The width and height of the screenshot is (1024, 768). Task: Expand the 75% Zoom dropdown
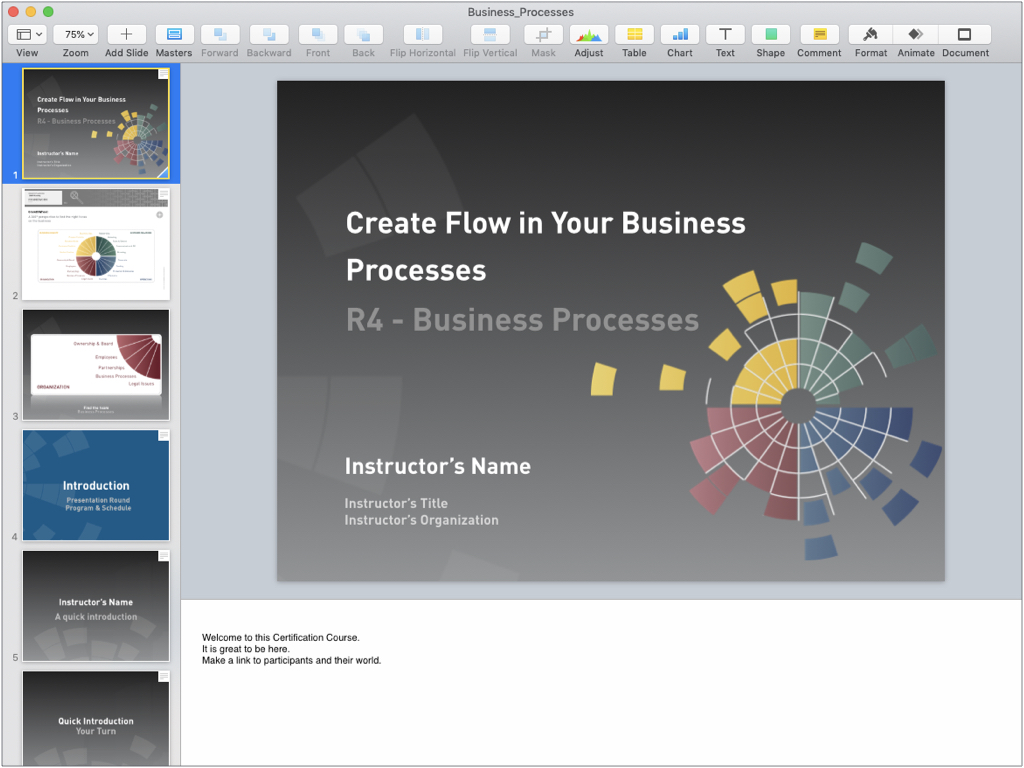point(76,35)
